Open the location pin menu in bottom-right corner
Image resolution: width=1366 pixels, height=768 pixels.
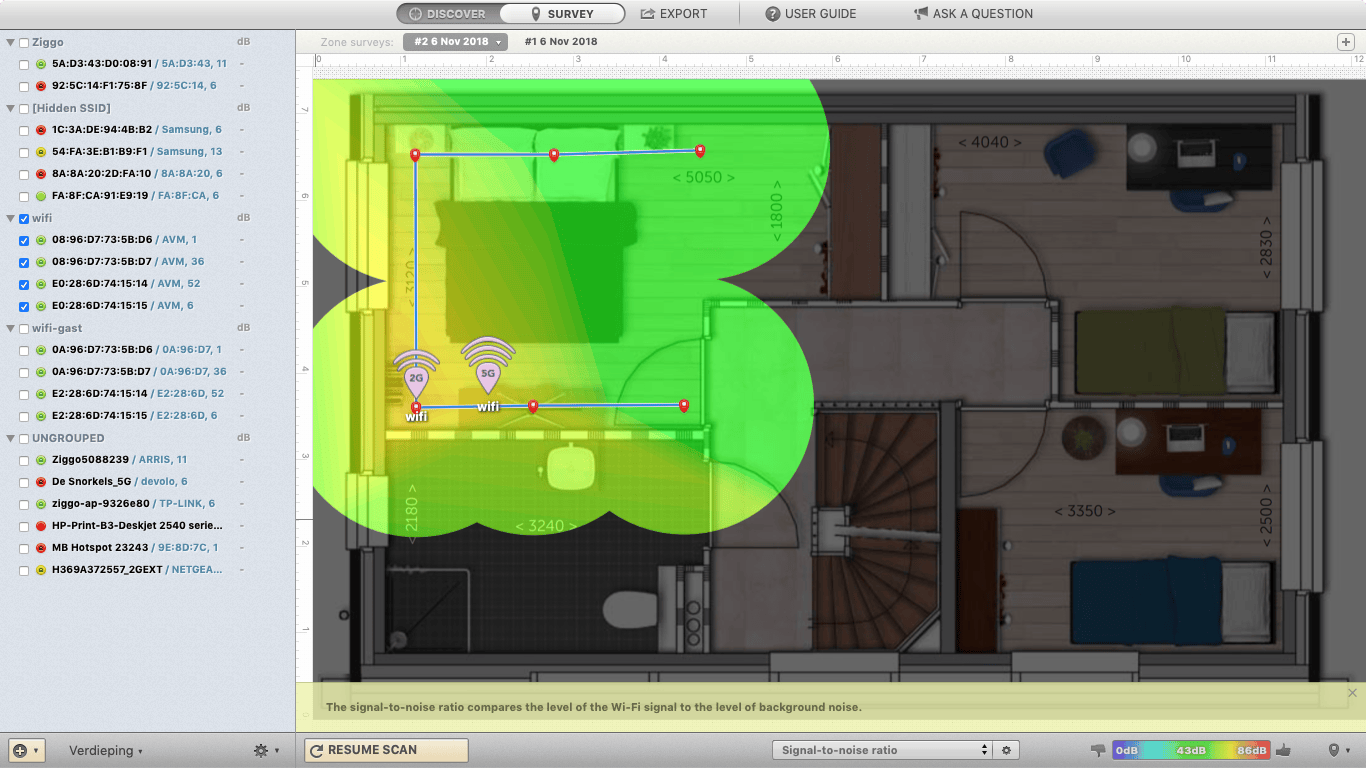pyautogui.click(x=1338, y=750)
